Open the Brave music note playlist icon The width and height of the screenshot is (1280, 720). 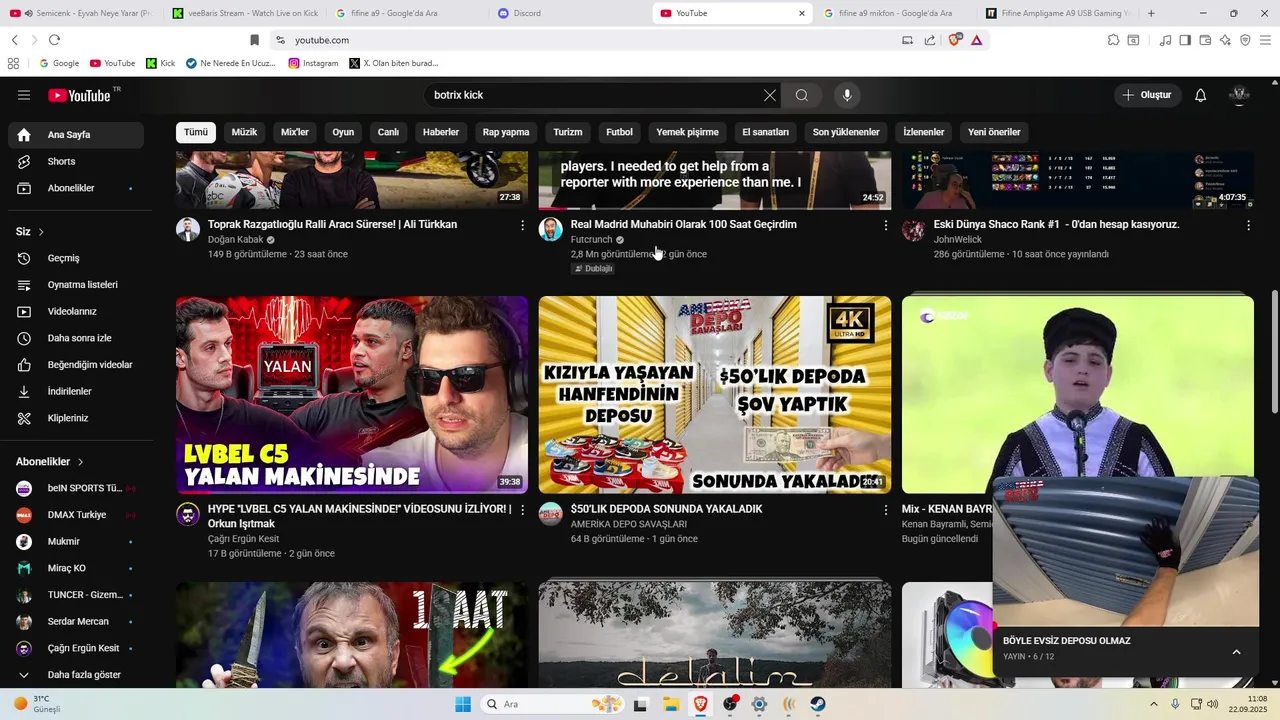click(1165, 40)
